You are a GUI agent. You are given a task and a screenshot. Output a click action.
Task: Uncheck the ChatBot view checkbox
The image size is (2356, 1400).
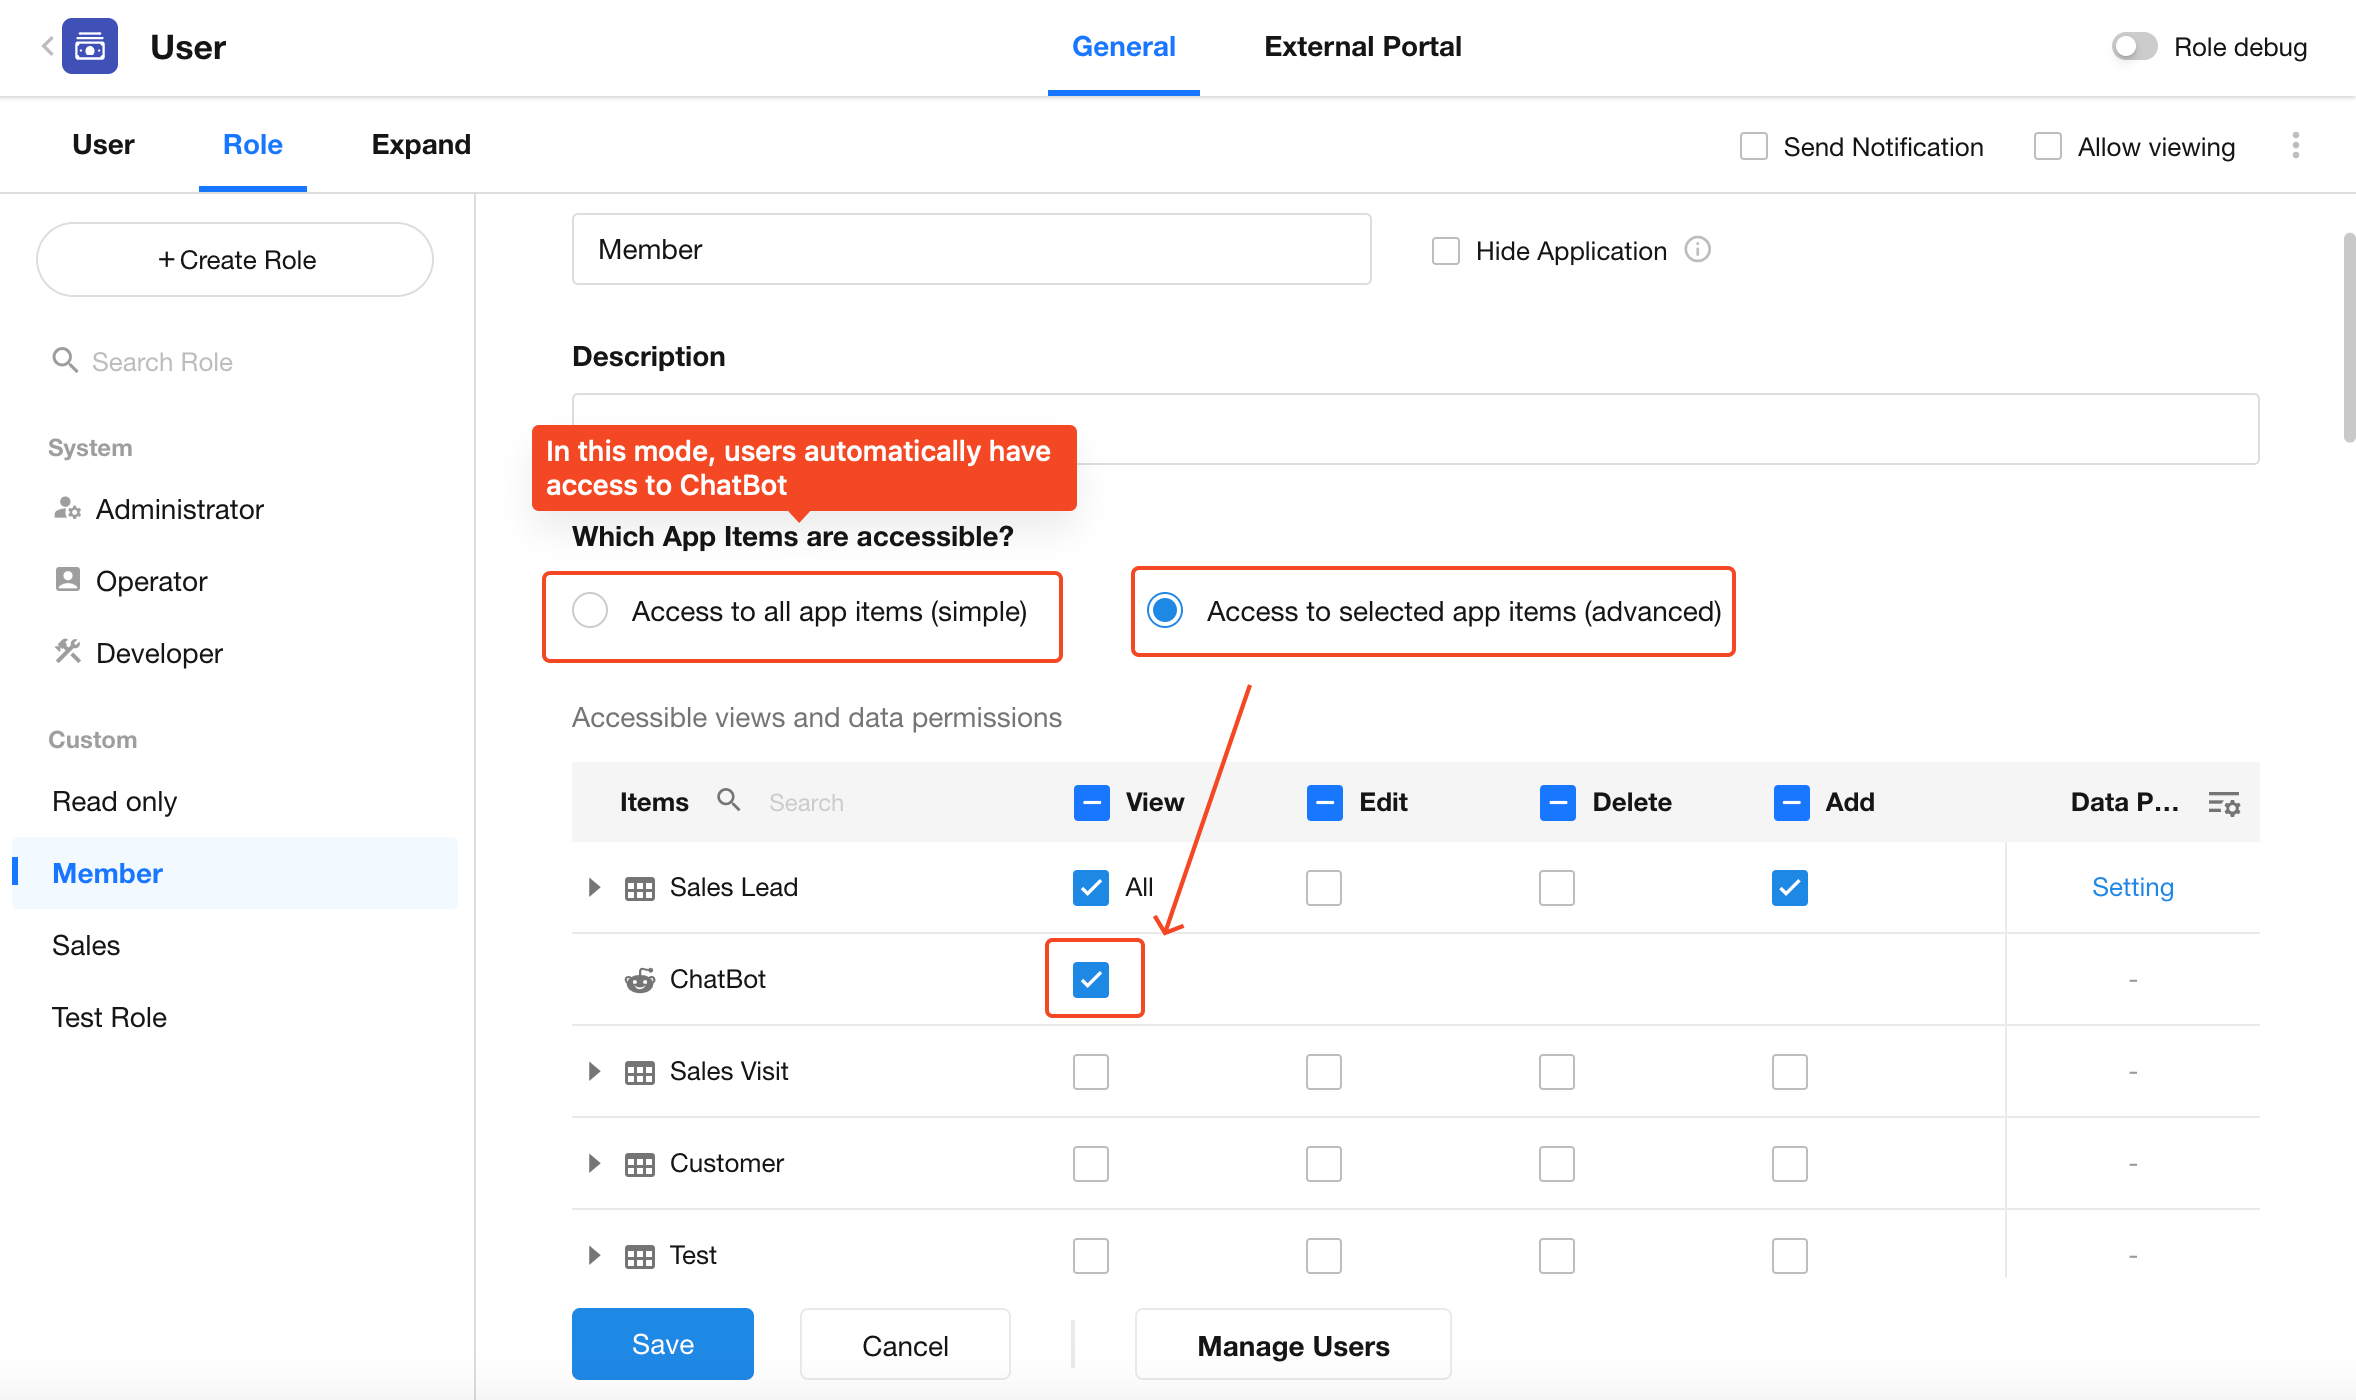tap(1091, 979)
